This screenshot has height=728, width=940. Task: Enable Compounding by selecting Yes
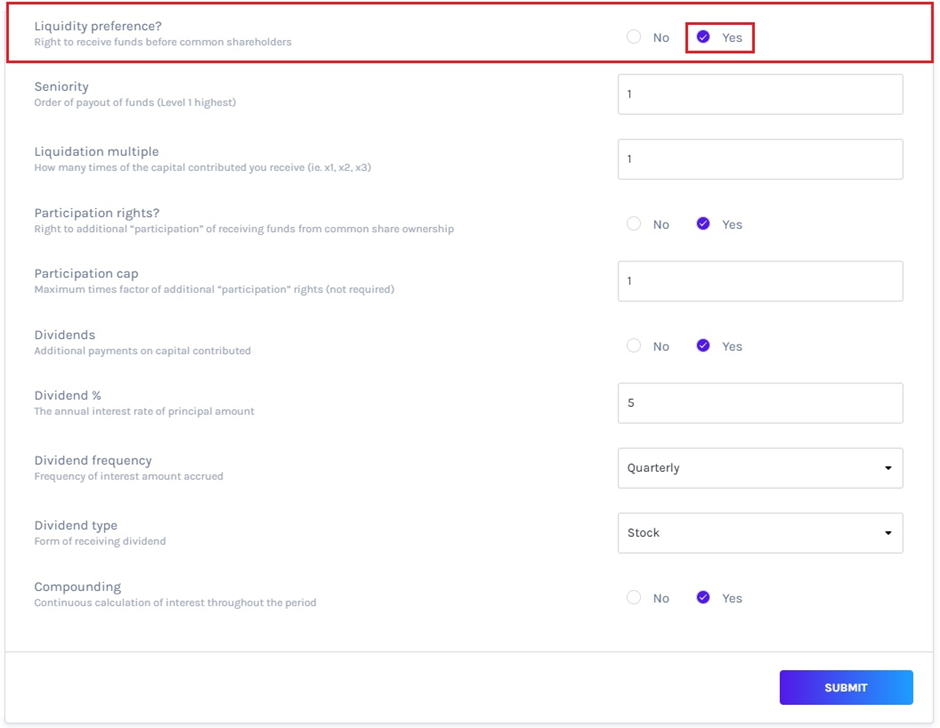[x=704, y=598]
